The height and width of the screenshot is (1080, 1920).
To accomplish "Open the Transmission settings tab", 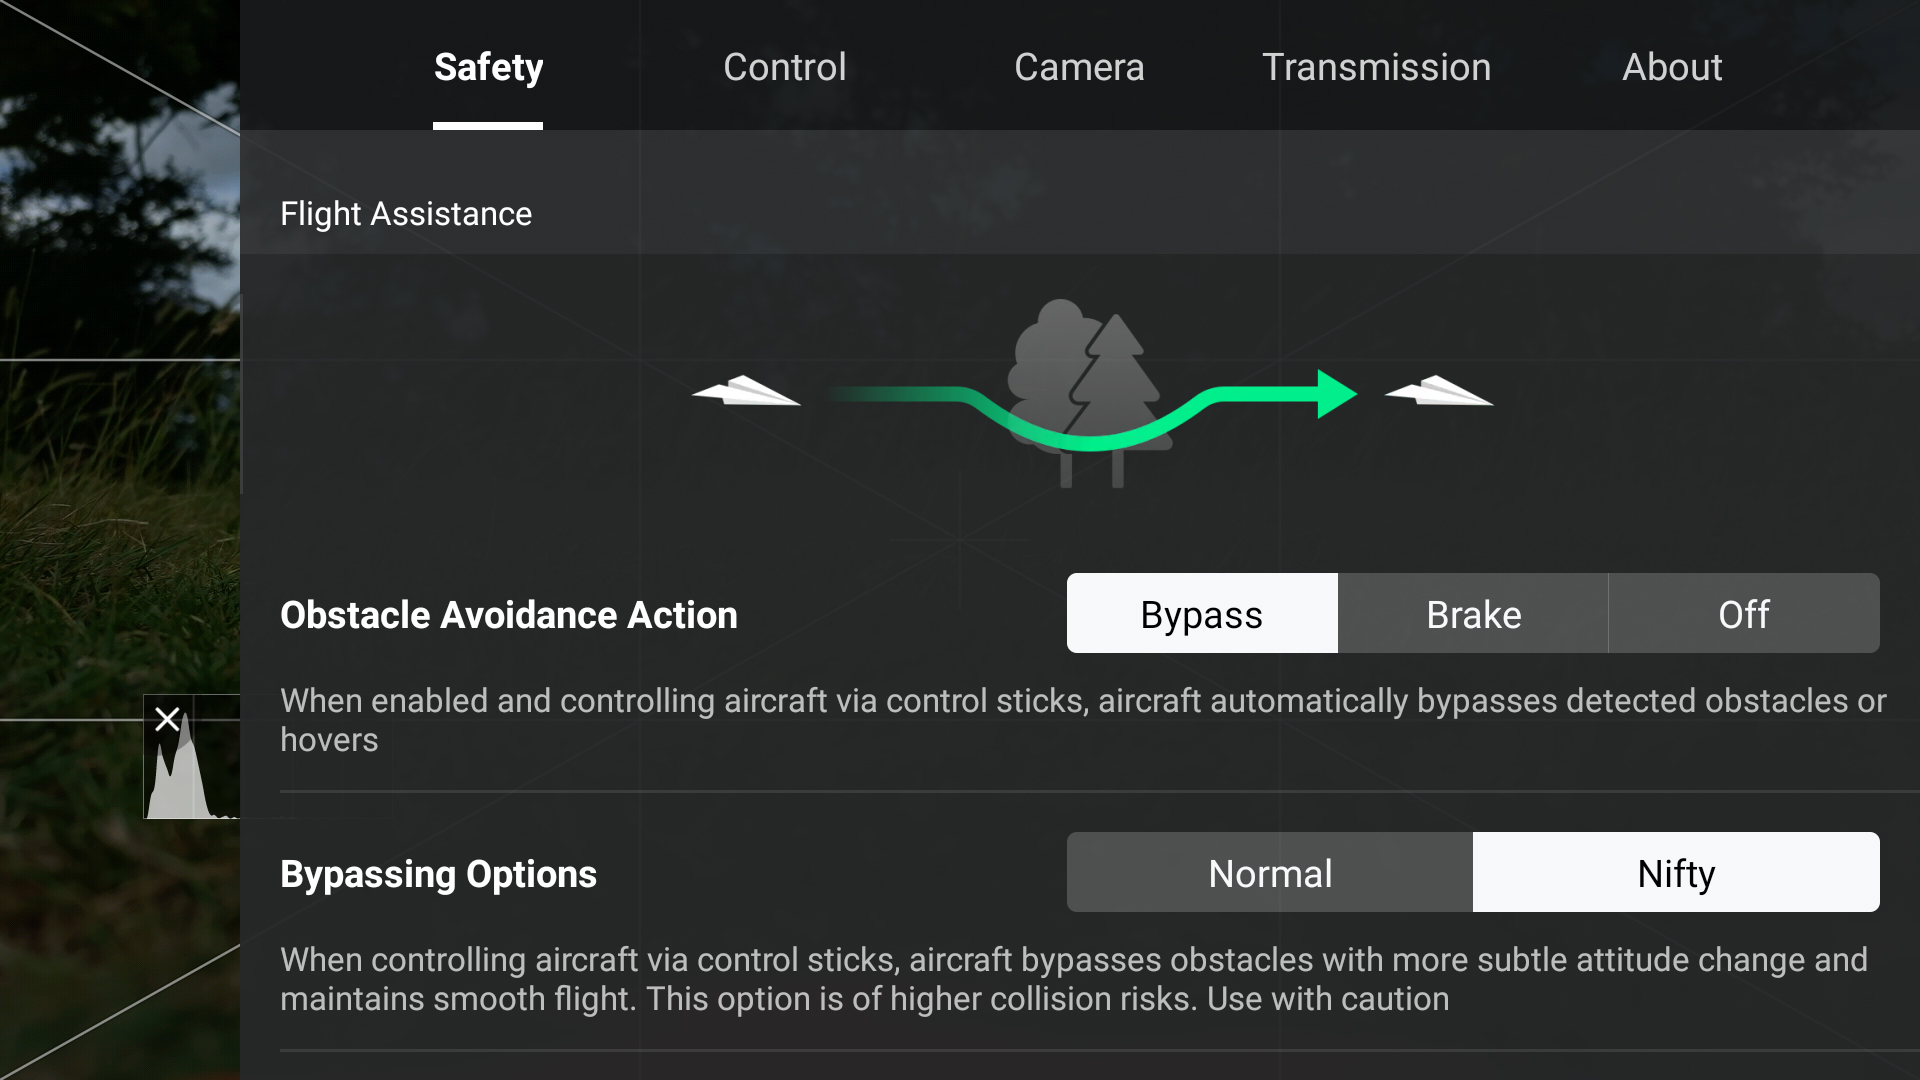I will 1377,67.
